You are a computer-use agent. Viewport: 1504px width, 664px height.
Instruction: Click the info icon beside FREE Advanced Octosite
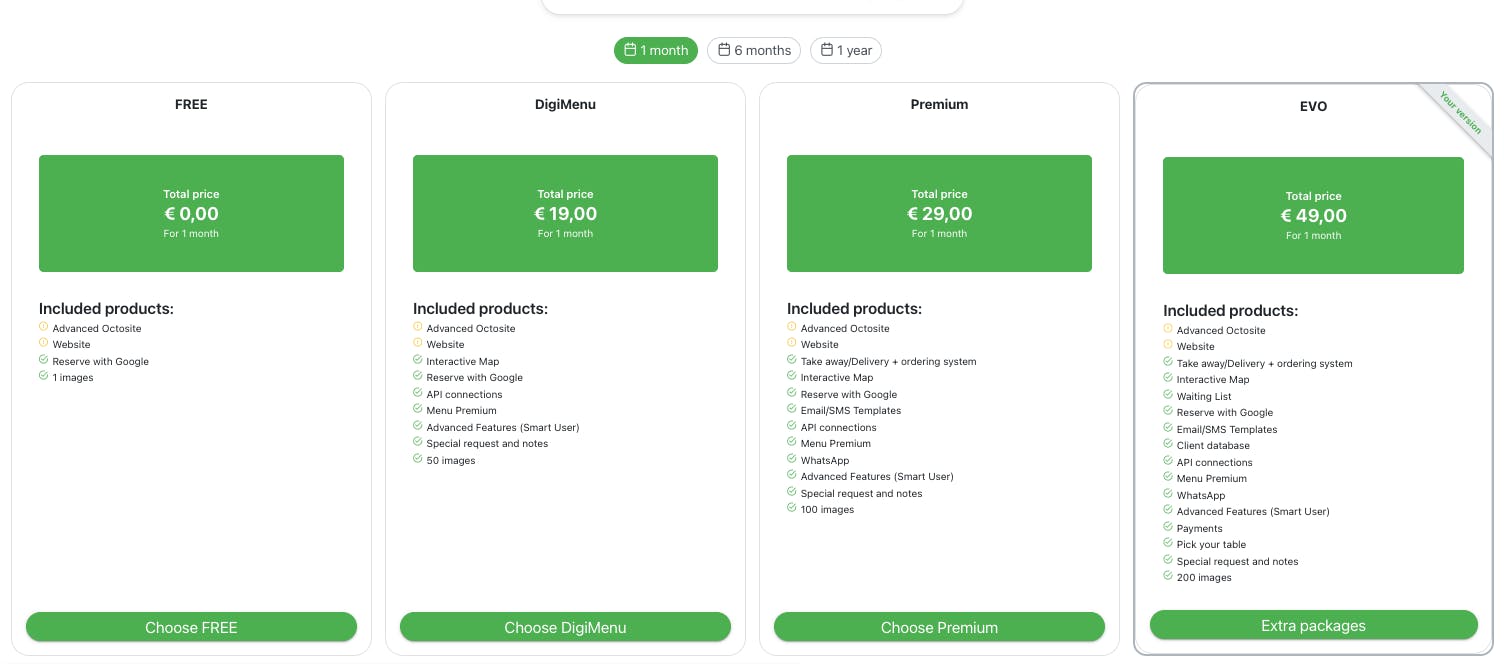(43, 327)
